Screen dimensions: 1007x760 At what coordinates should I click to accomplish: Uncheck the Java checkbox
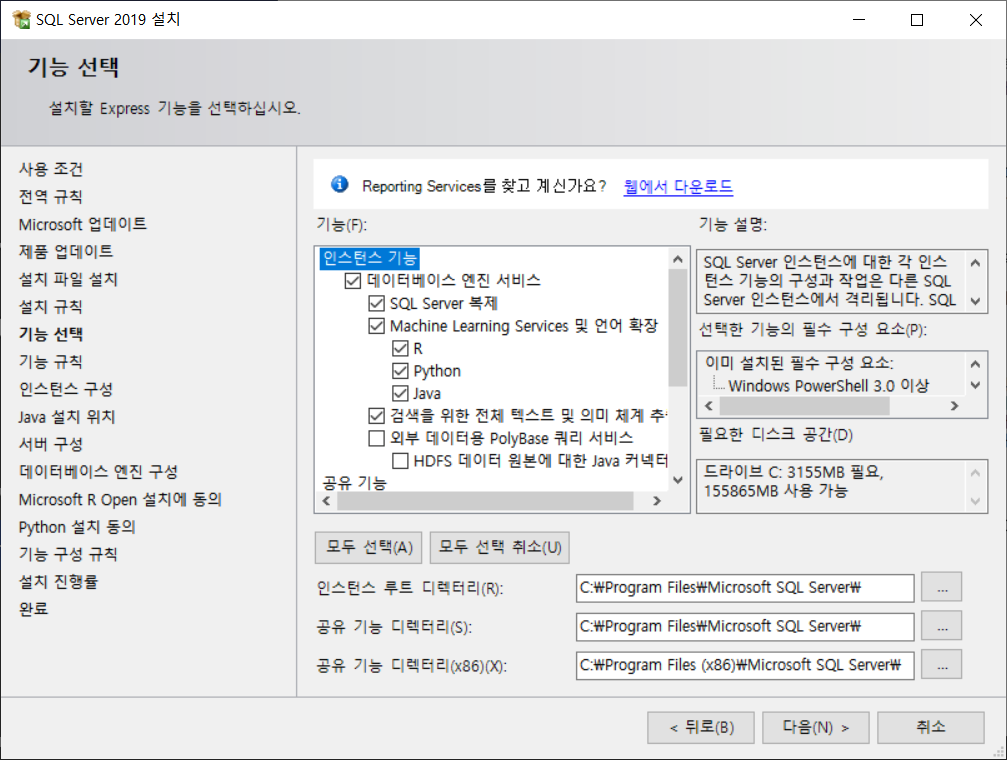pyautogui.click(x=400, y=393)
